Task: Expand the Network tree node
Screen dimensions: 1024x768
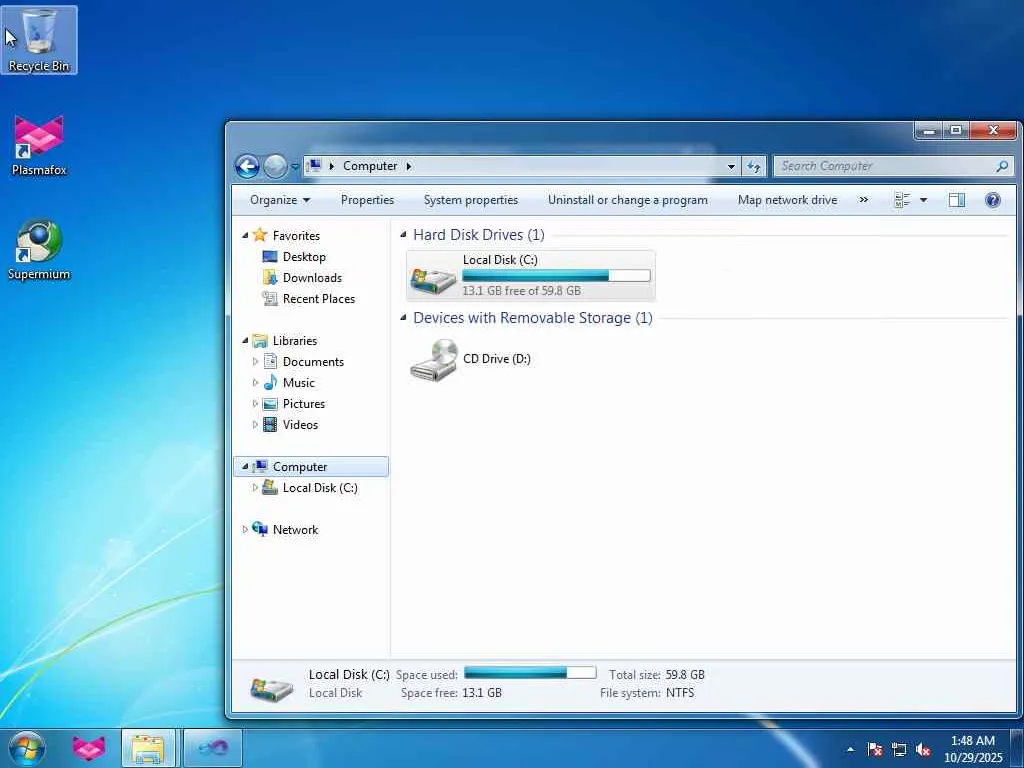Action: 246,530
